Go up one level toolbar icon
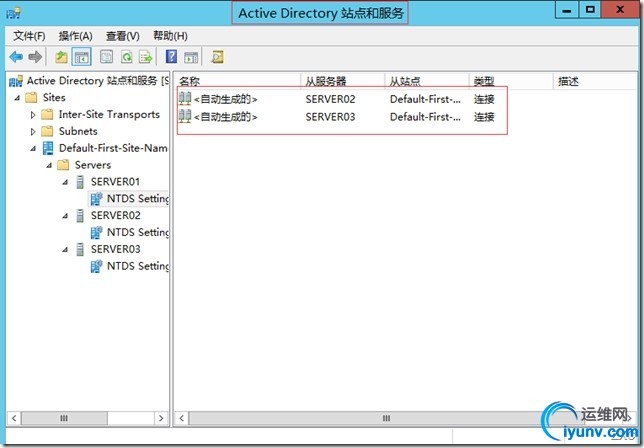 [61, 57]
